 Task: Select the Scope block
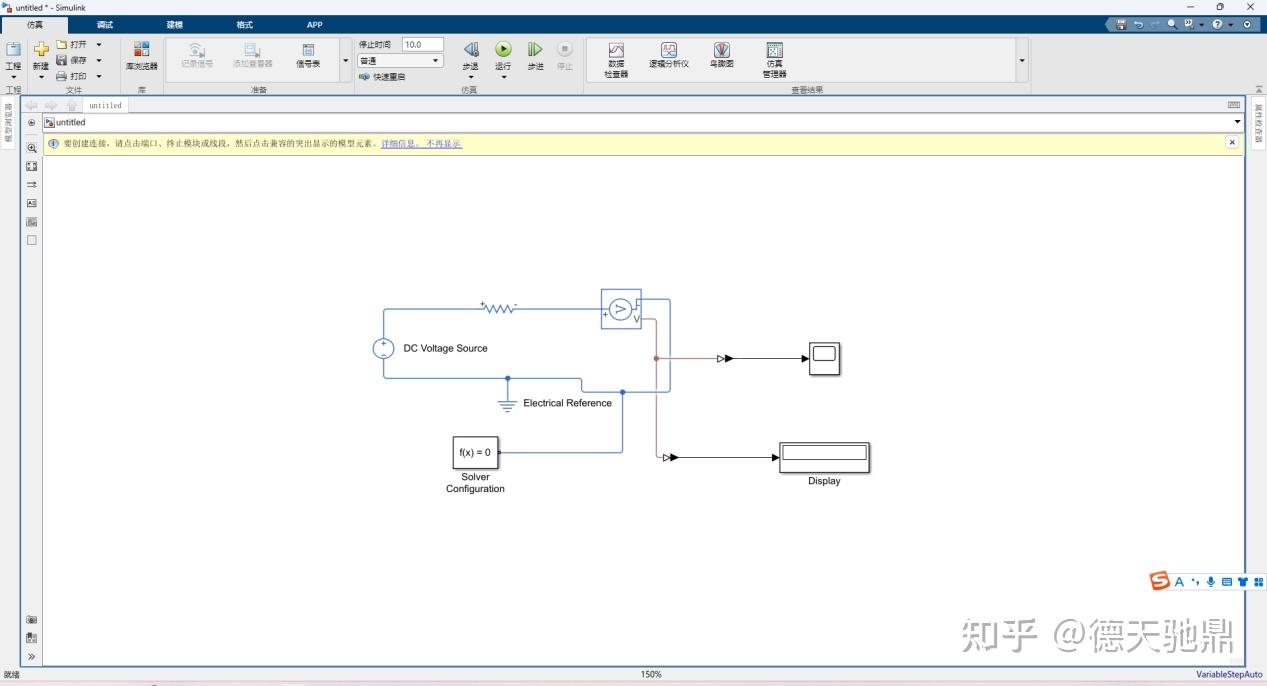(825, 358)
